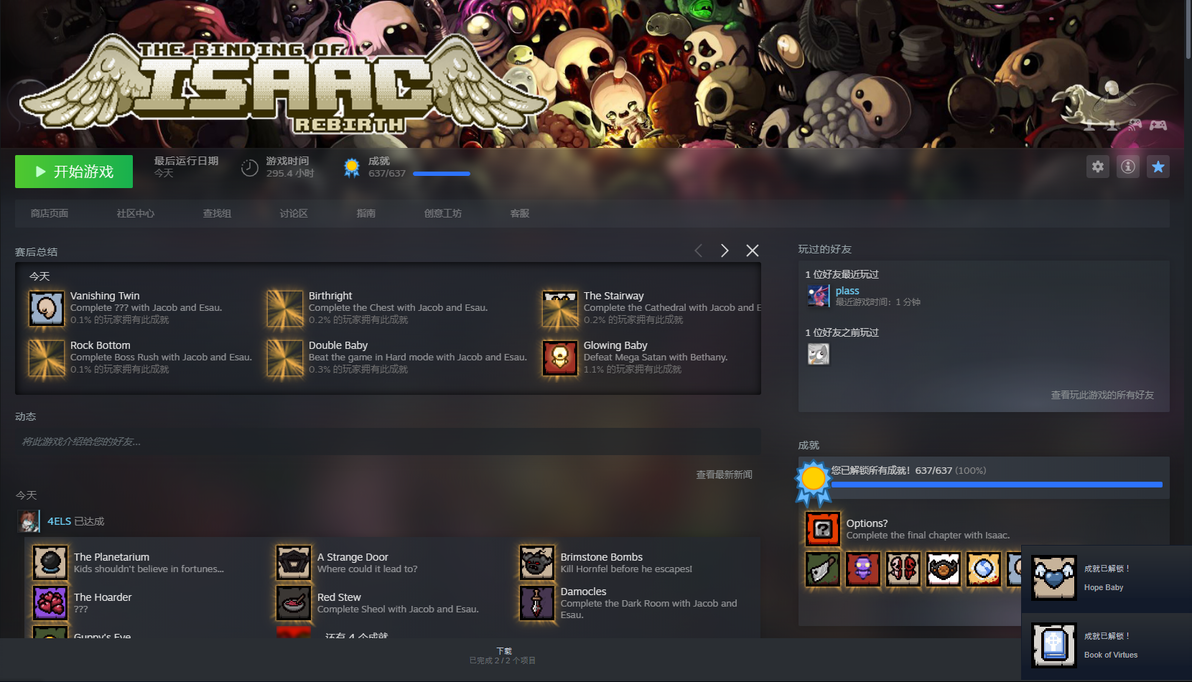Open the 社区中心 tab
The height and width of the screenshot is (682, 1192).
(x=135, y=214)
